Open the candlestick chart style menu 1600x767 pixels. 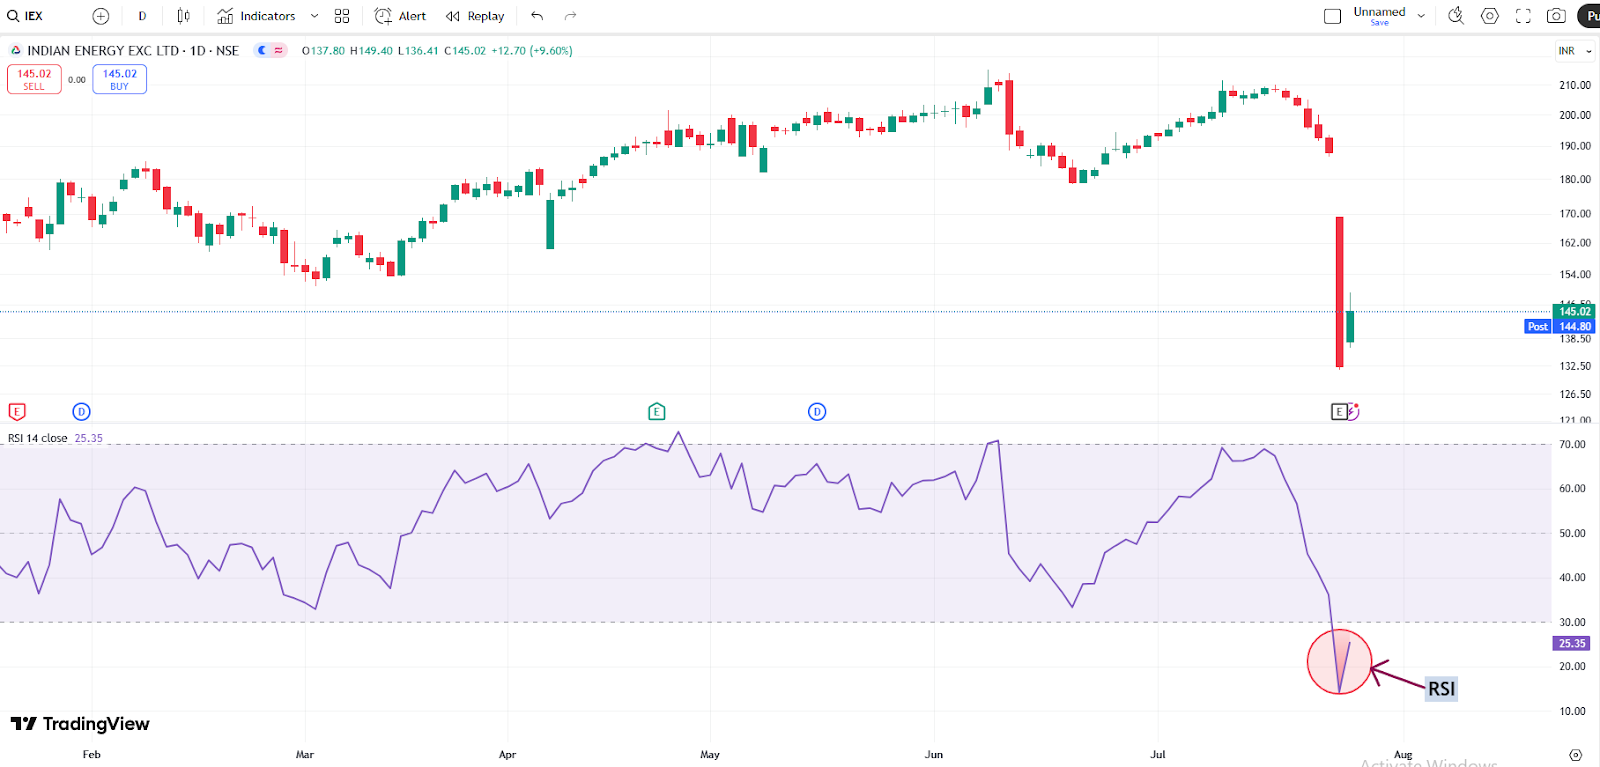tap(183, 16)
